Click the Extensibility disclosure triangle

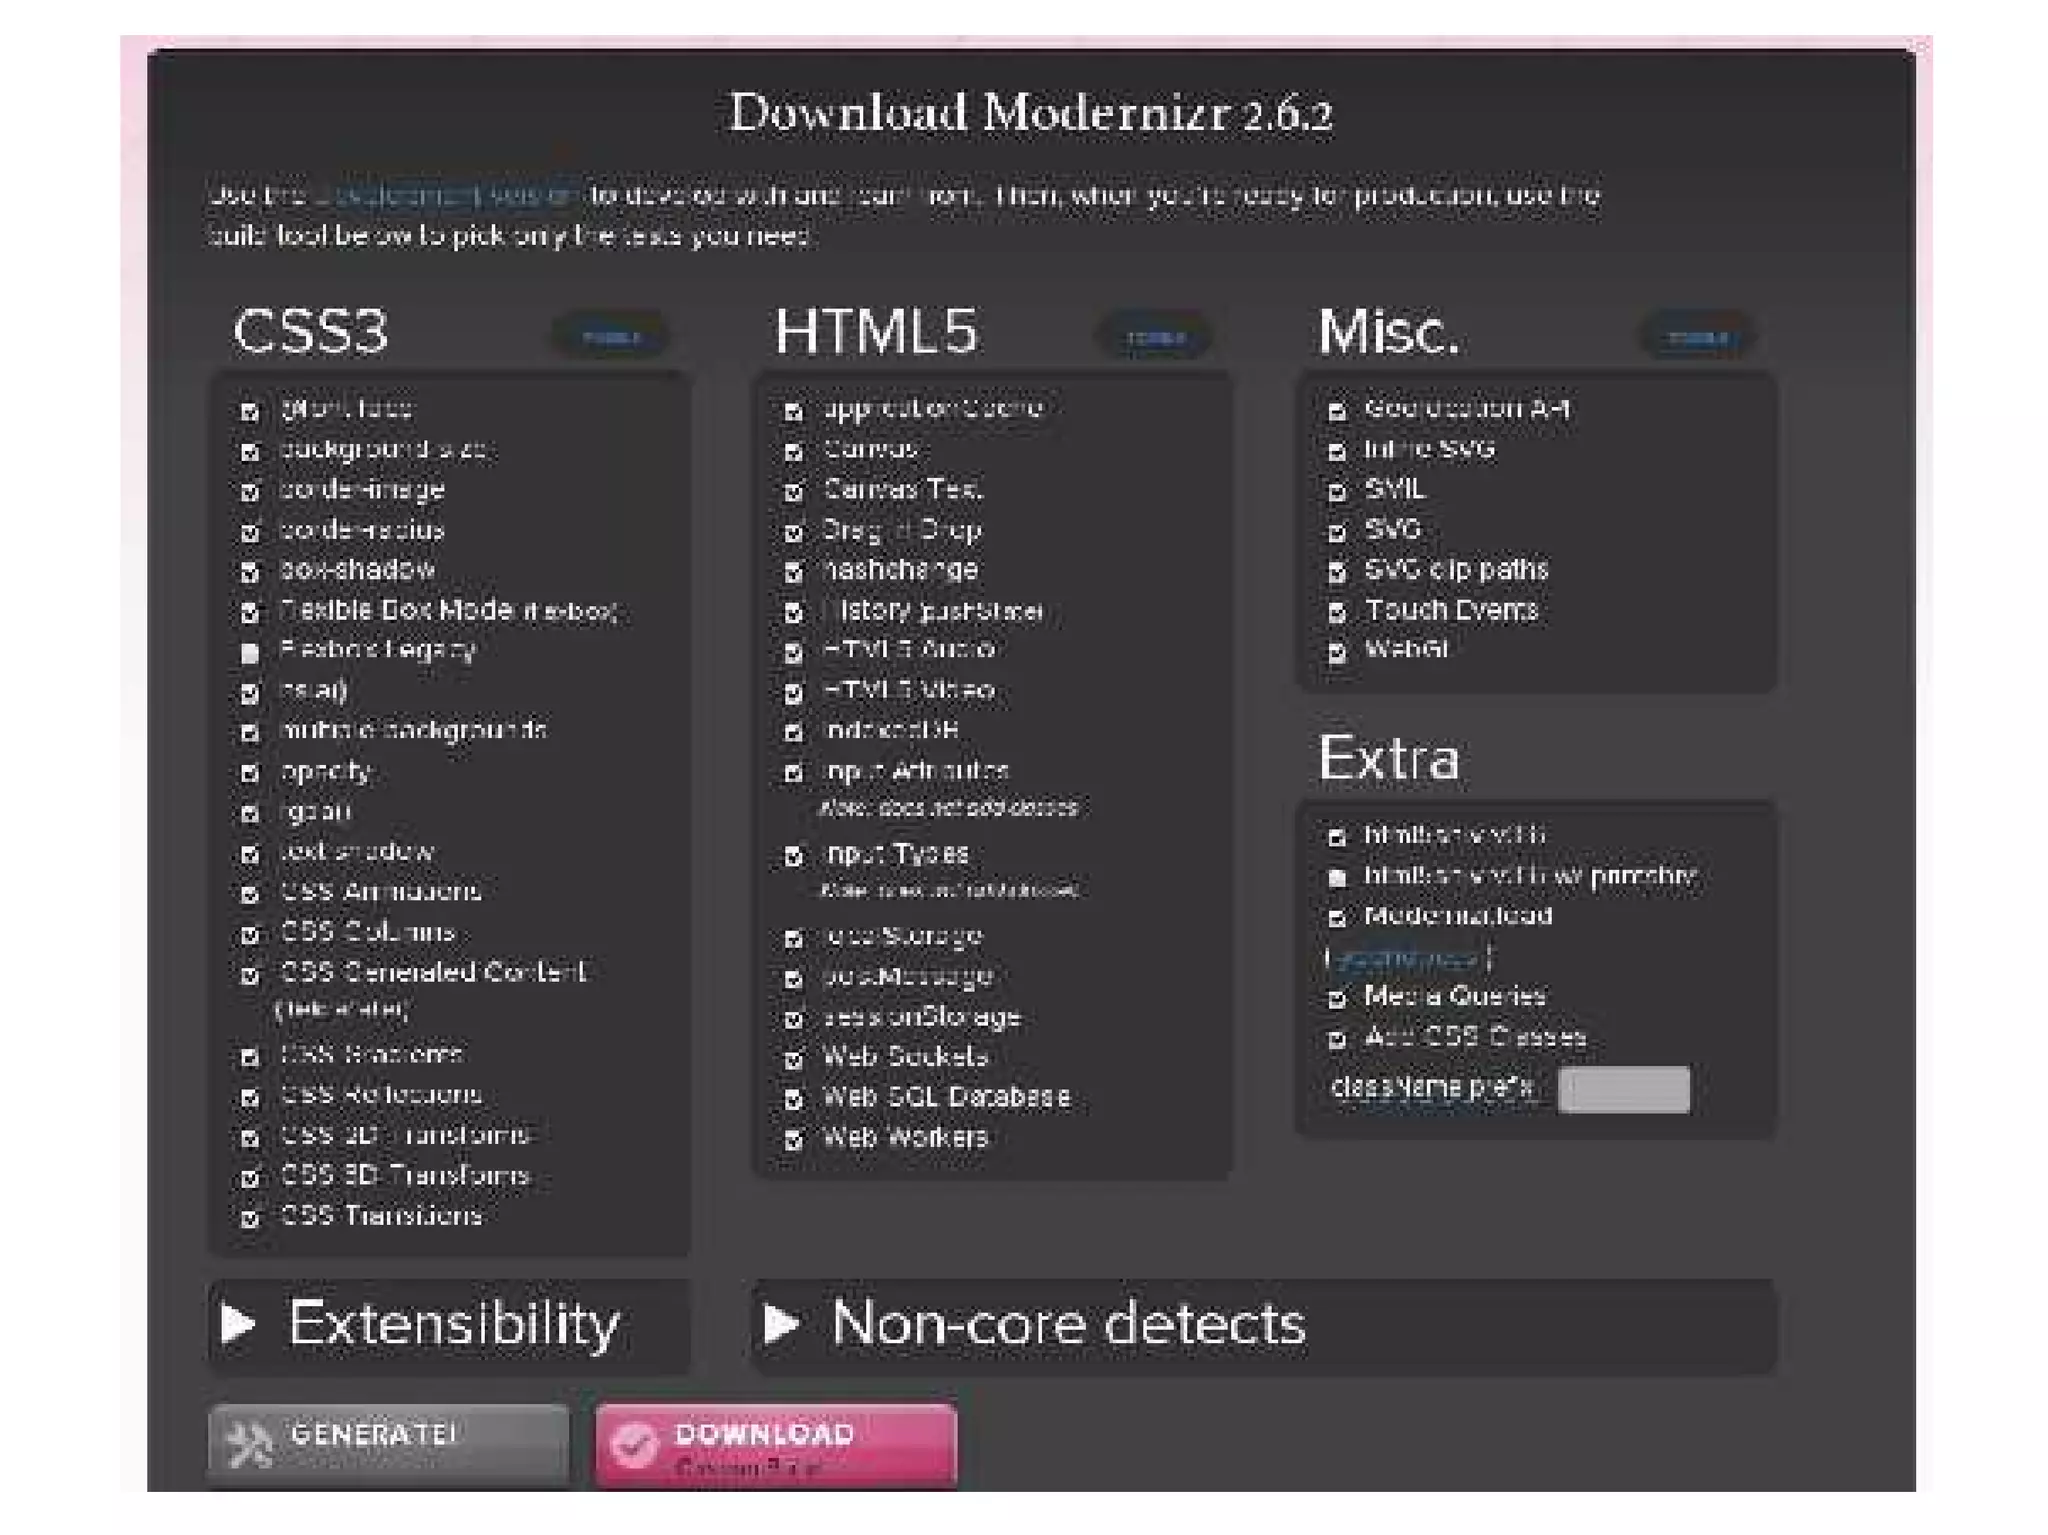[238, 1323]
